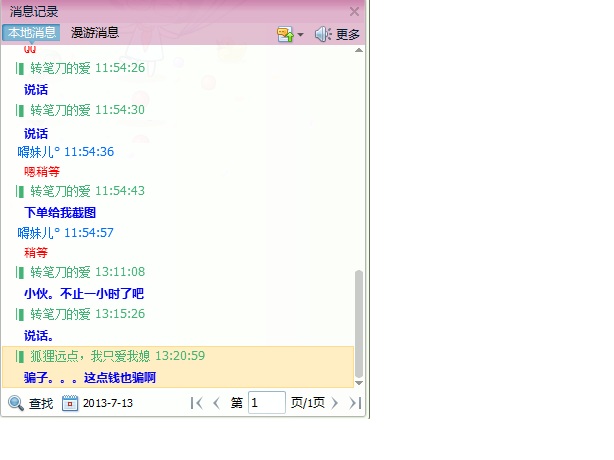Click the 消息记录 window title

click(34, 12)
